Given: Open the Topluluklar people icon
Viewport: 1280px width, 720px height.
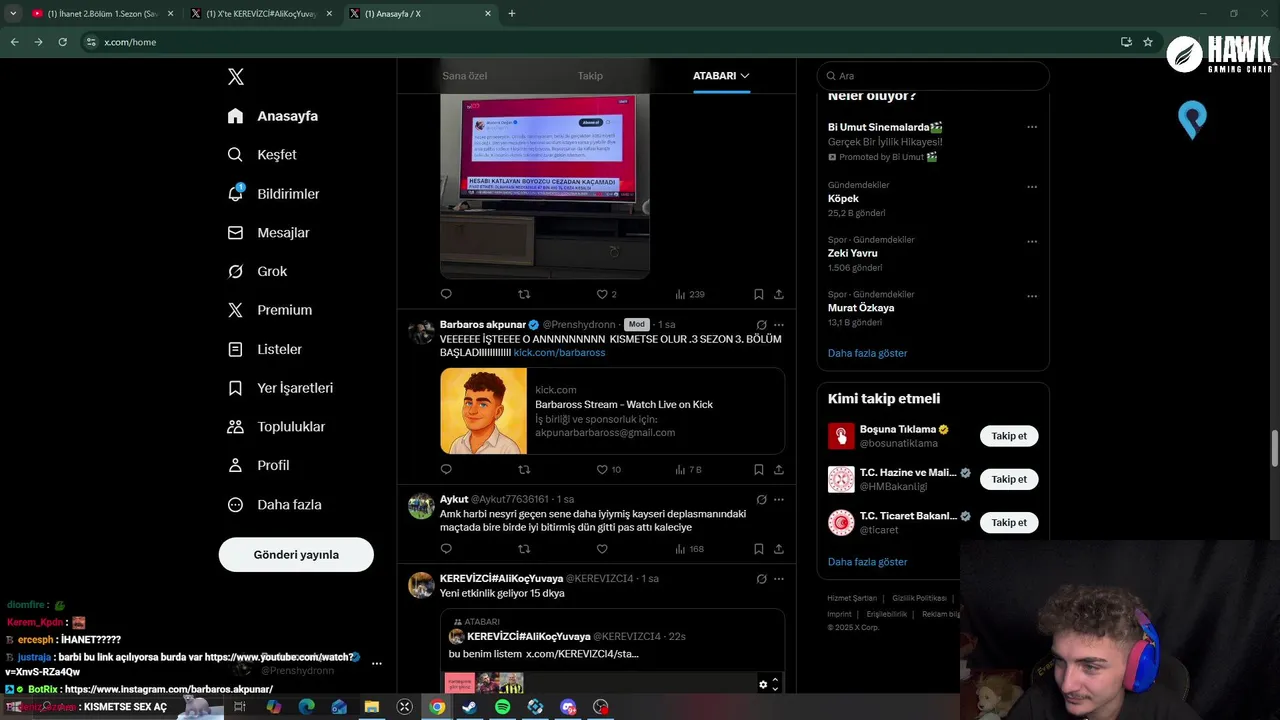Looking at the screenshot, I should coord(235,427).
